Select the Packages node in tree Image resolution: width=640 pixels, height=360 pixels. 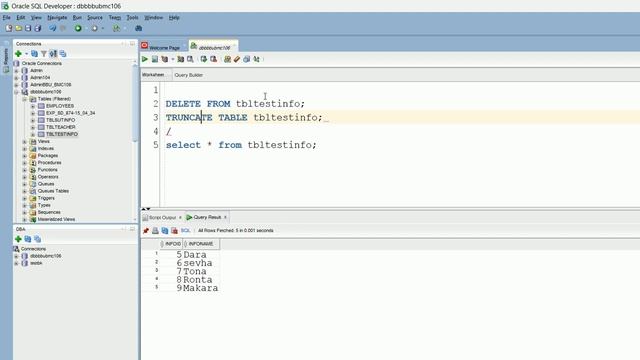[x=48, y=156]
